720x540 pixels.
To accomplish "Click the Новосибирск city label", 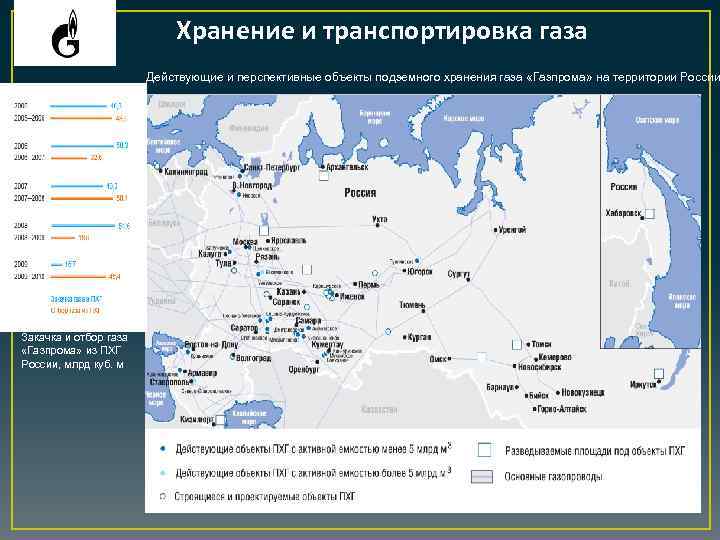I will pos(540,367).
